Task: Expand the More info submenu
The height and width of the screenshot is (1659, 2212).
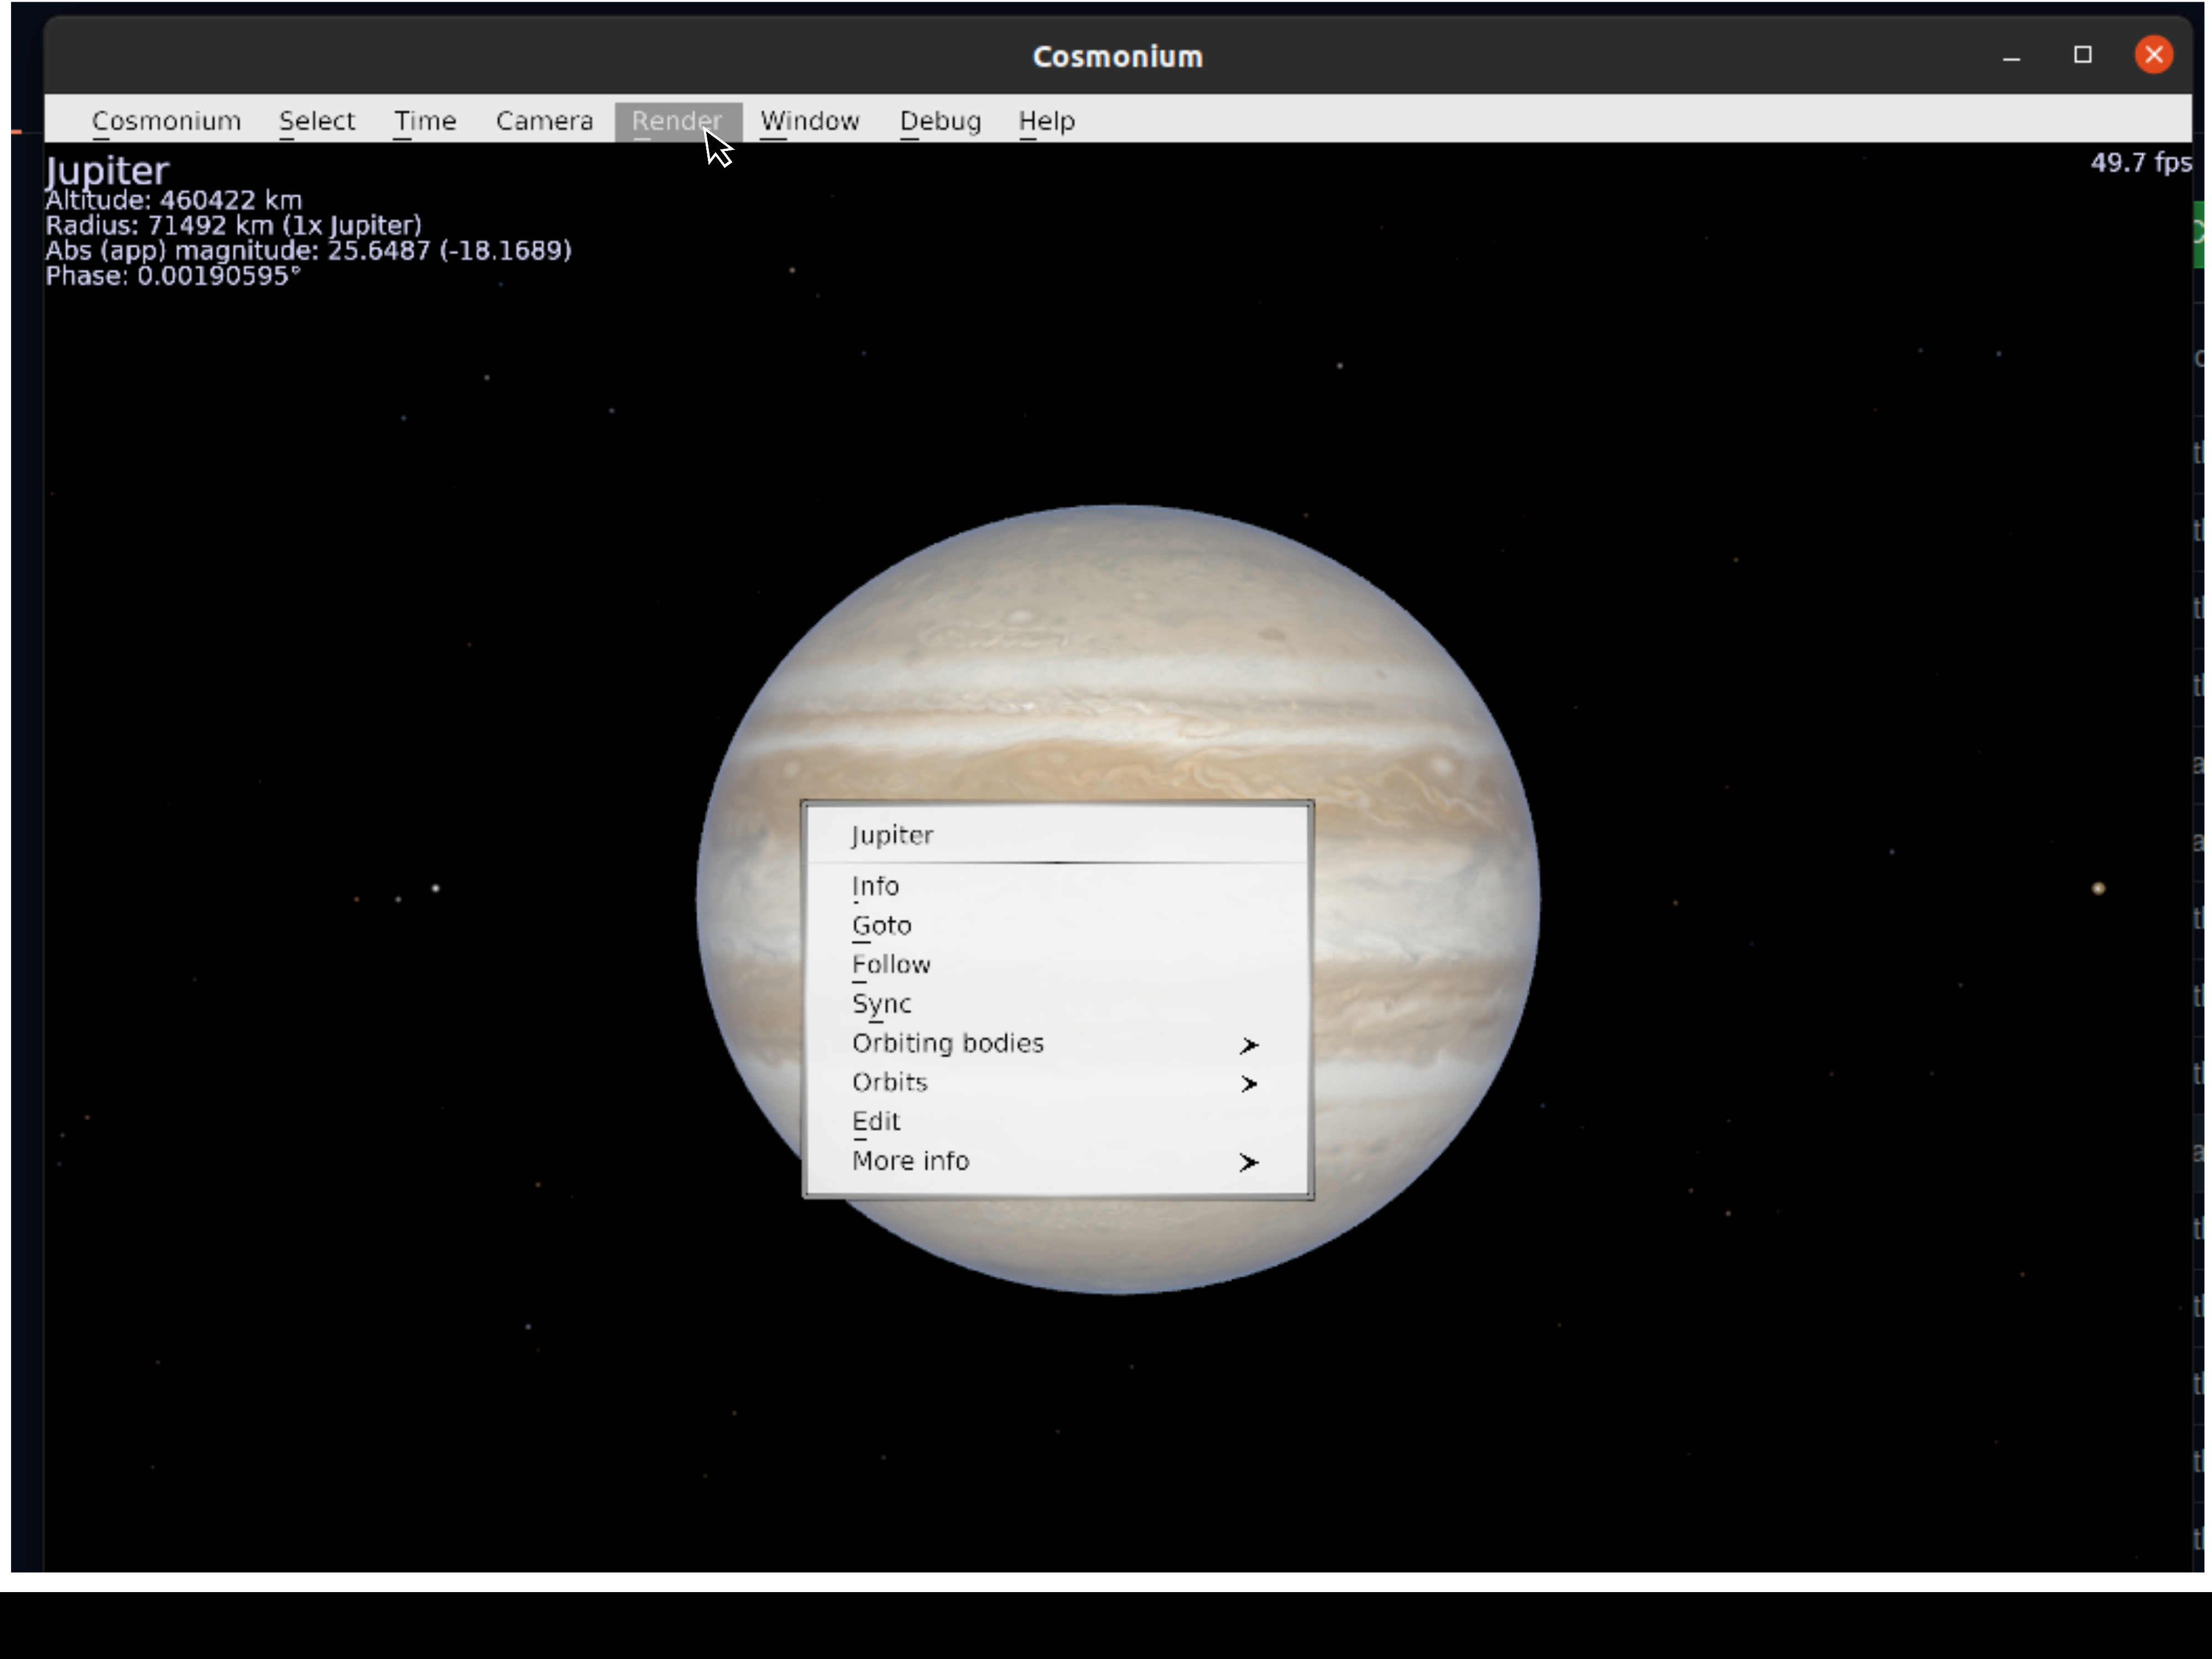Action: (x=910, y=1160)
